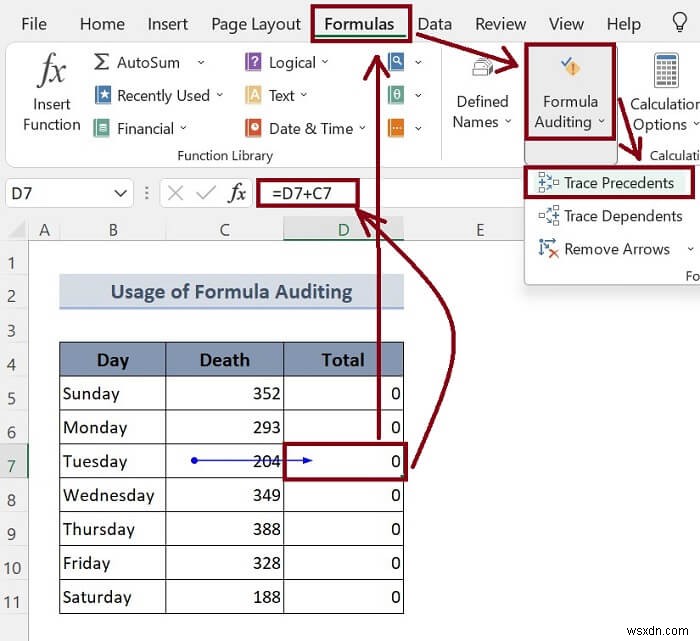Expand the Recently Used dropdown arrow

pyautogui.click(x=220, y=95)
